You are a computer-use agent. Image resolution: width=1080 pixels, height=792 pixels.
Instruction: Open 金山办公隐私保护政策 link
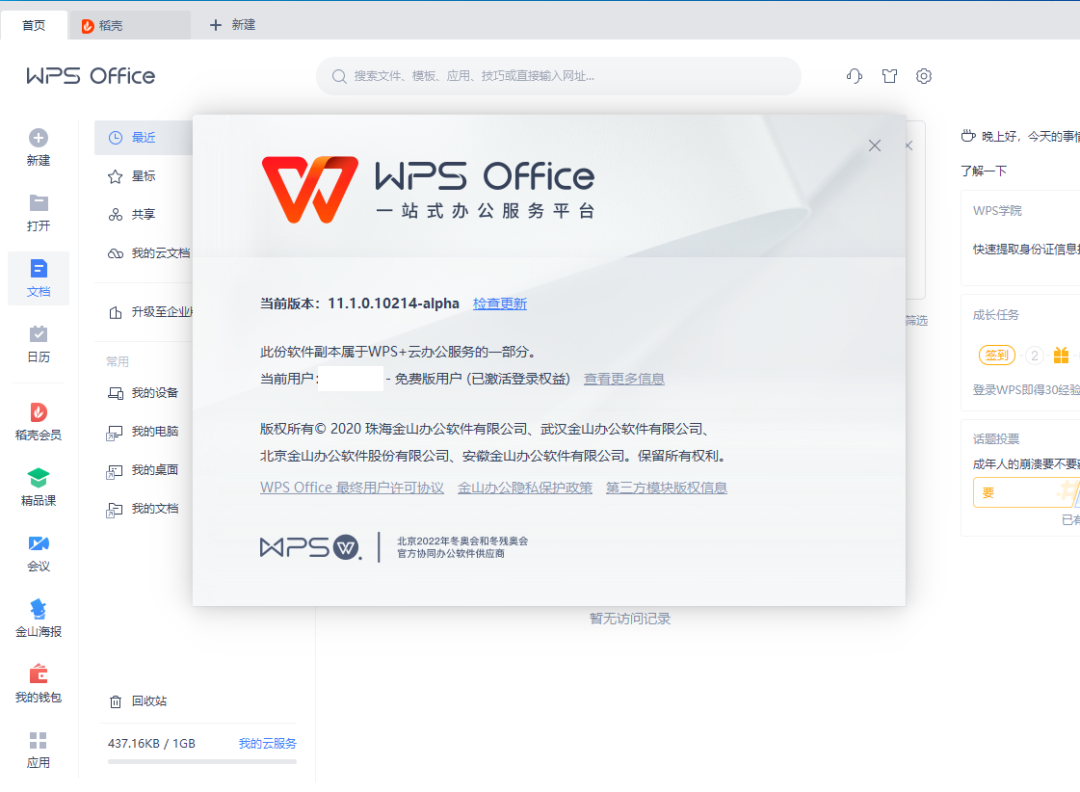[x=526, y=488]
